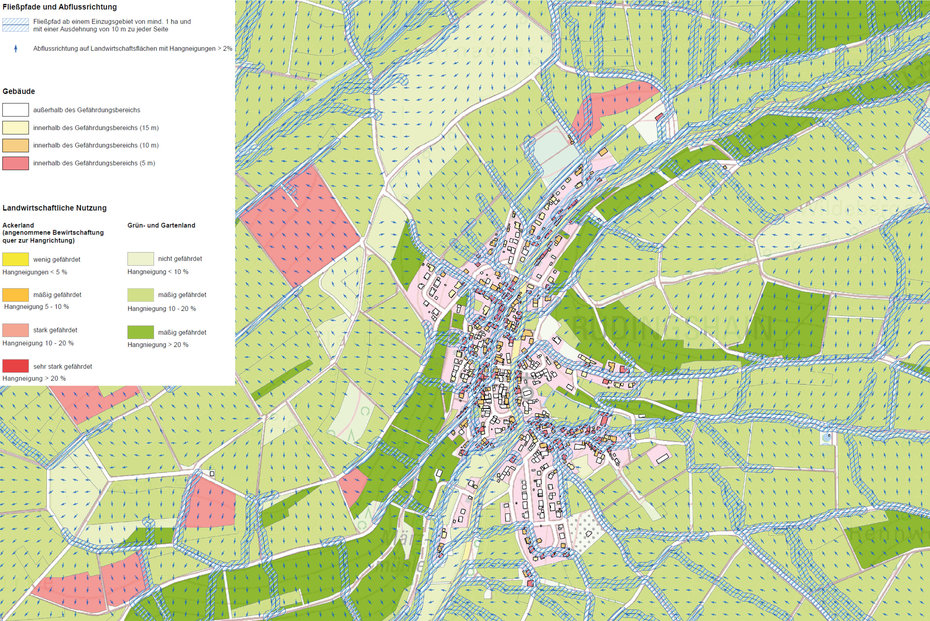Viewport: 930px width, 621px height.
Task: Click the 'stark gefährdet' label
Action: [x=55, y=330]
